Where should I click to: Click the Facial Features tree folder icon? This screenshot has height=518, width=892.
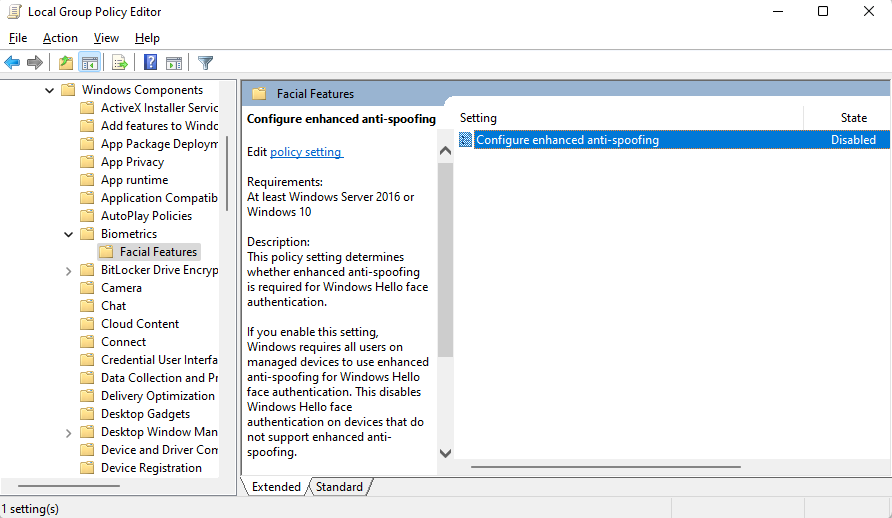point(106,252)
